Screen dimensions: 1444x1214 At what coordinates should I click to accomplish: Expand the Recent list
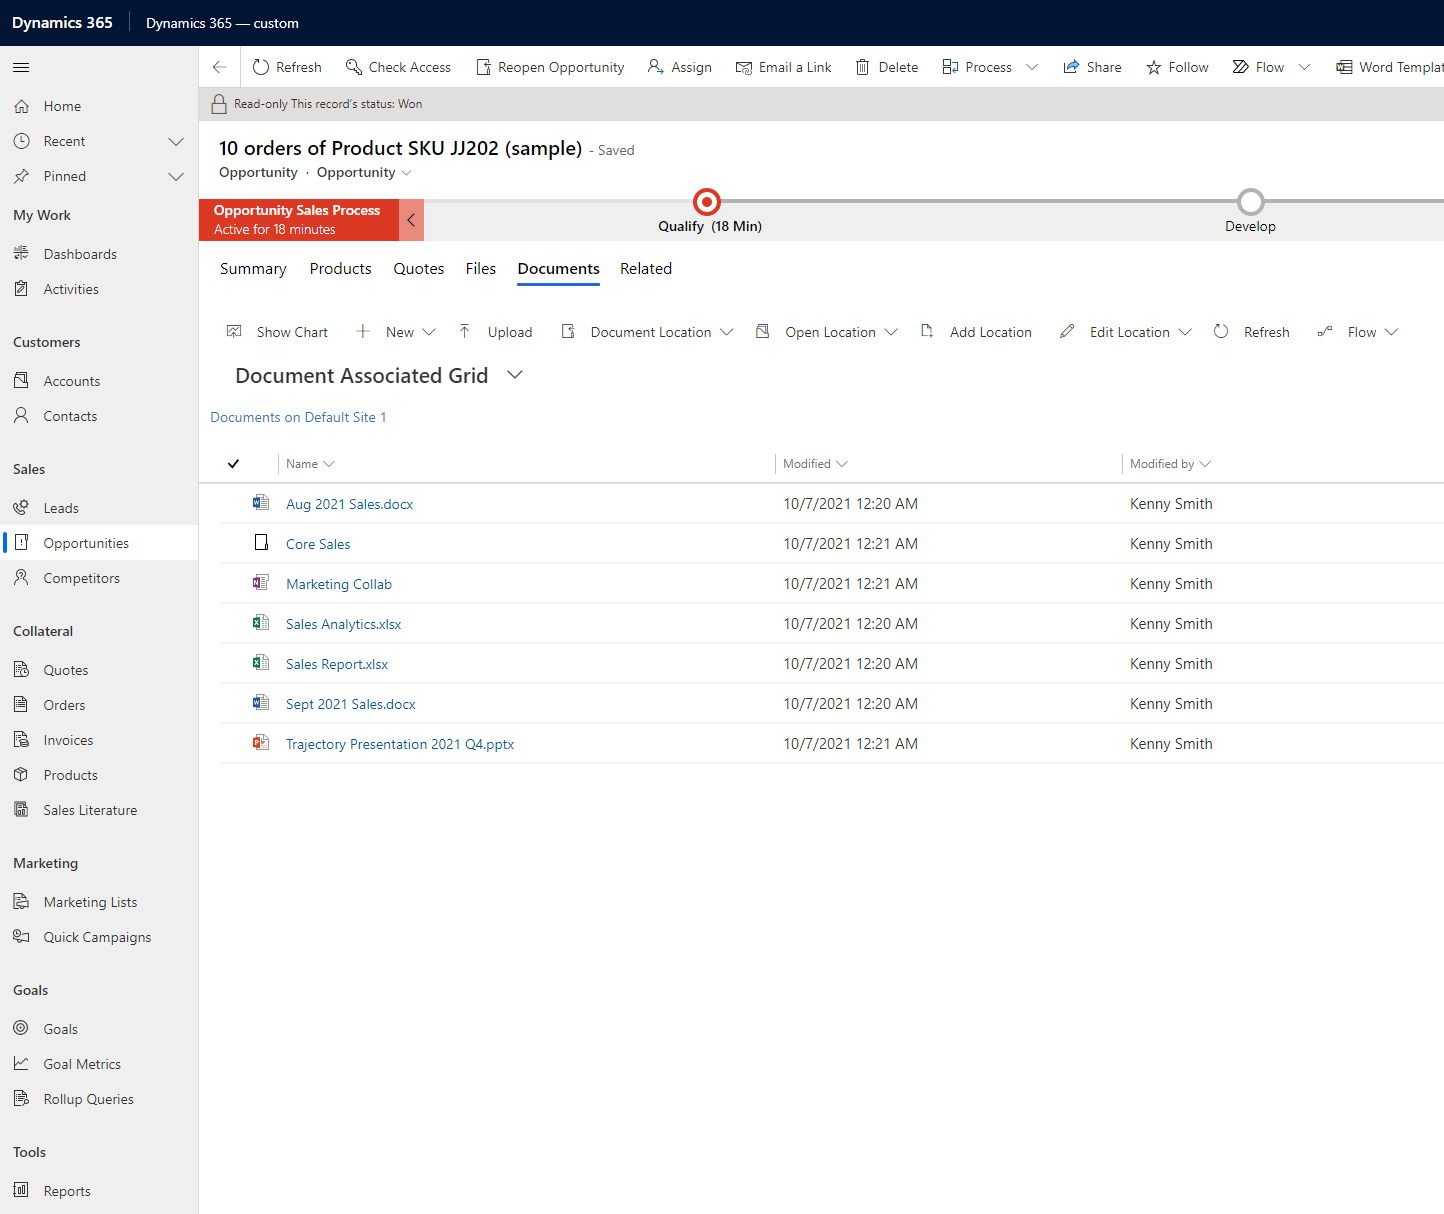(x=176, y=141)
